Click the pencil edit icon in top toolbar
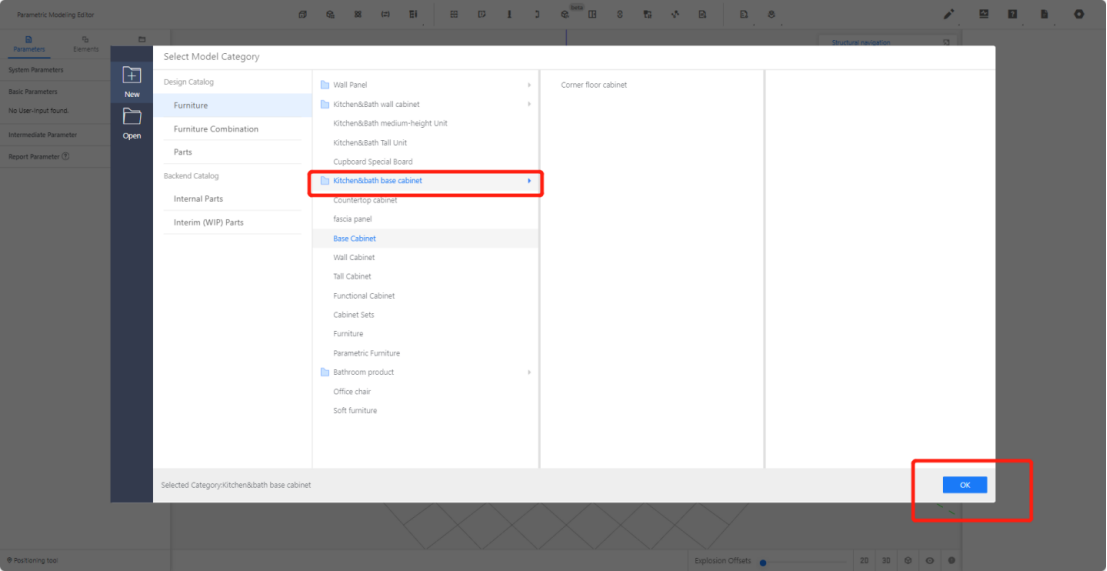Image resolution: width=1107 pixels, height=571 pixels. [948, 14]
